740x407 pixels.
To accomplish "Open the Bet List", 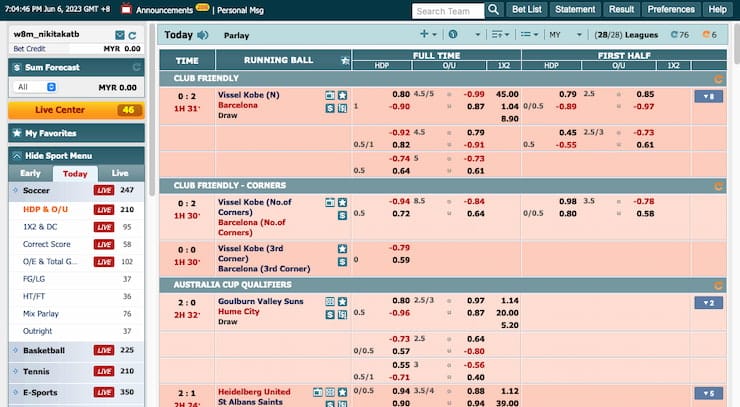I will pyautogui.click(x=527, y=9).
